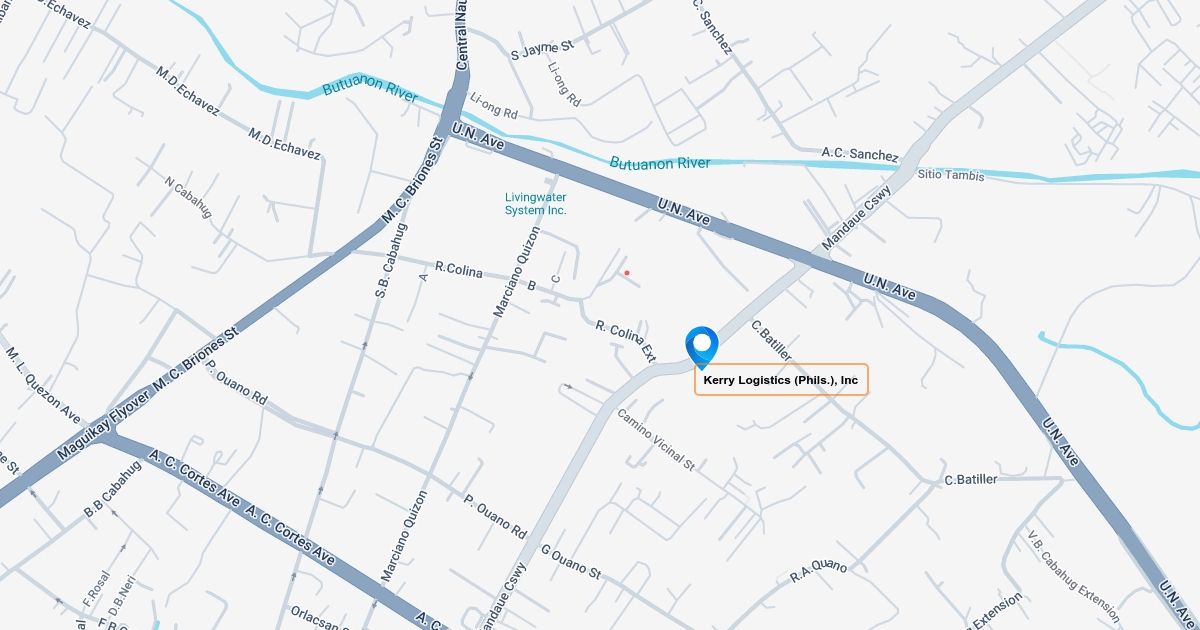Click the Li-ong Rd label

click(x=493, y=107)
